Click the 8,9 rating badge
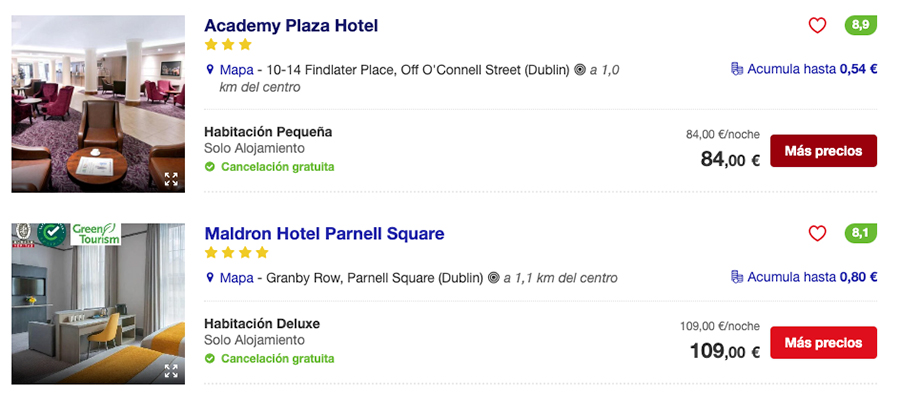The height and width of the screenshot is (397, 900). click(x=860, y=25)
